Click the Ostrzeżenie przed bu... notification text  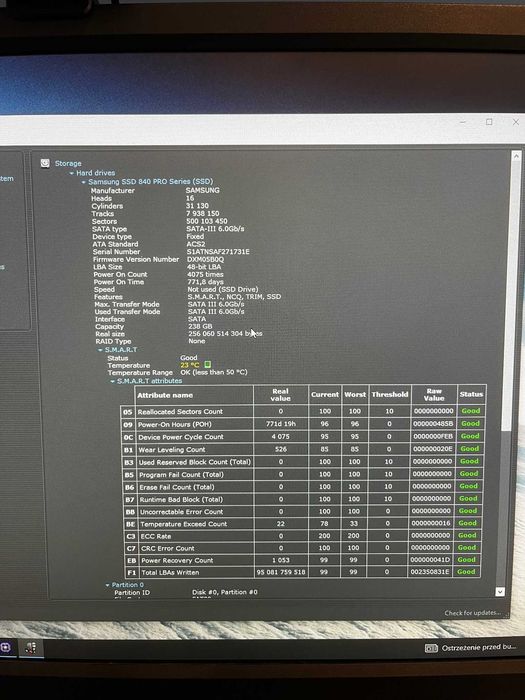click(x=479, y=647)
